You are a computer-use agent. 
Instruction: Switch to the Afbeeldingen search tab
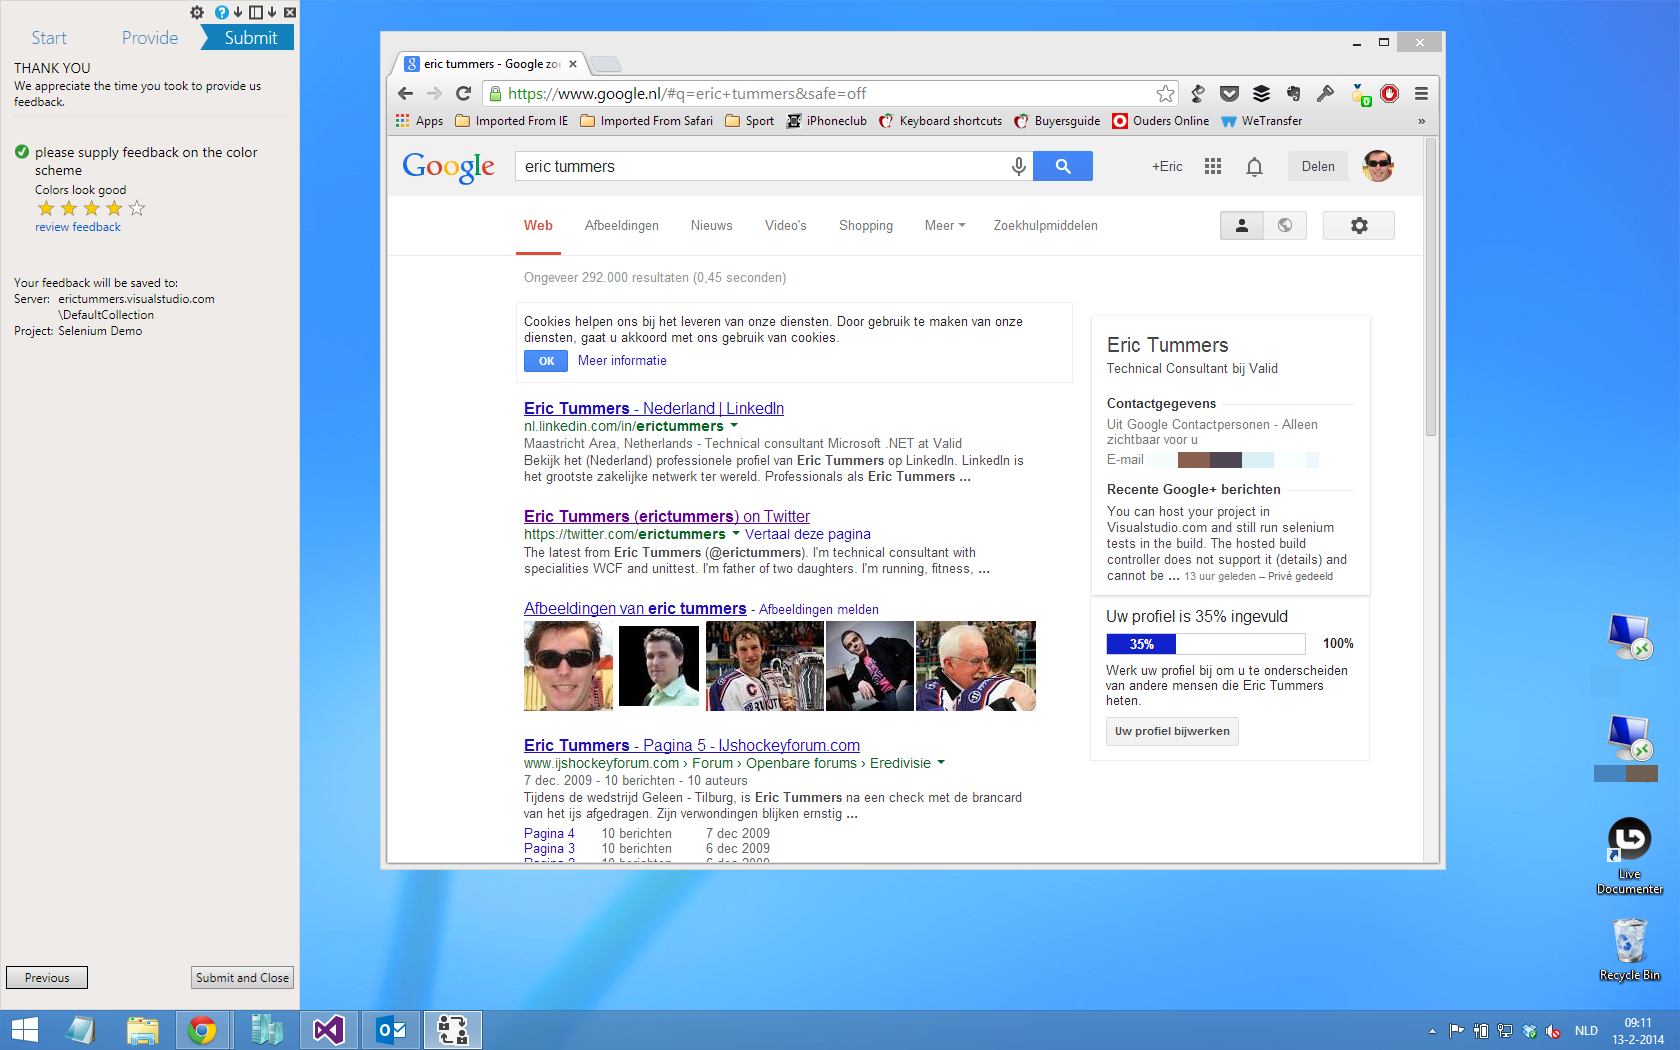click(x=621, y=226)
